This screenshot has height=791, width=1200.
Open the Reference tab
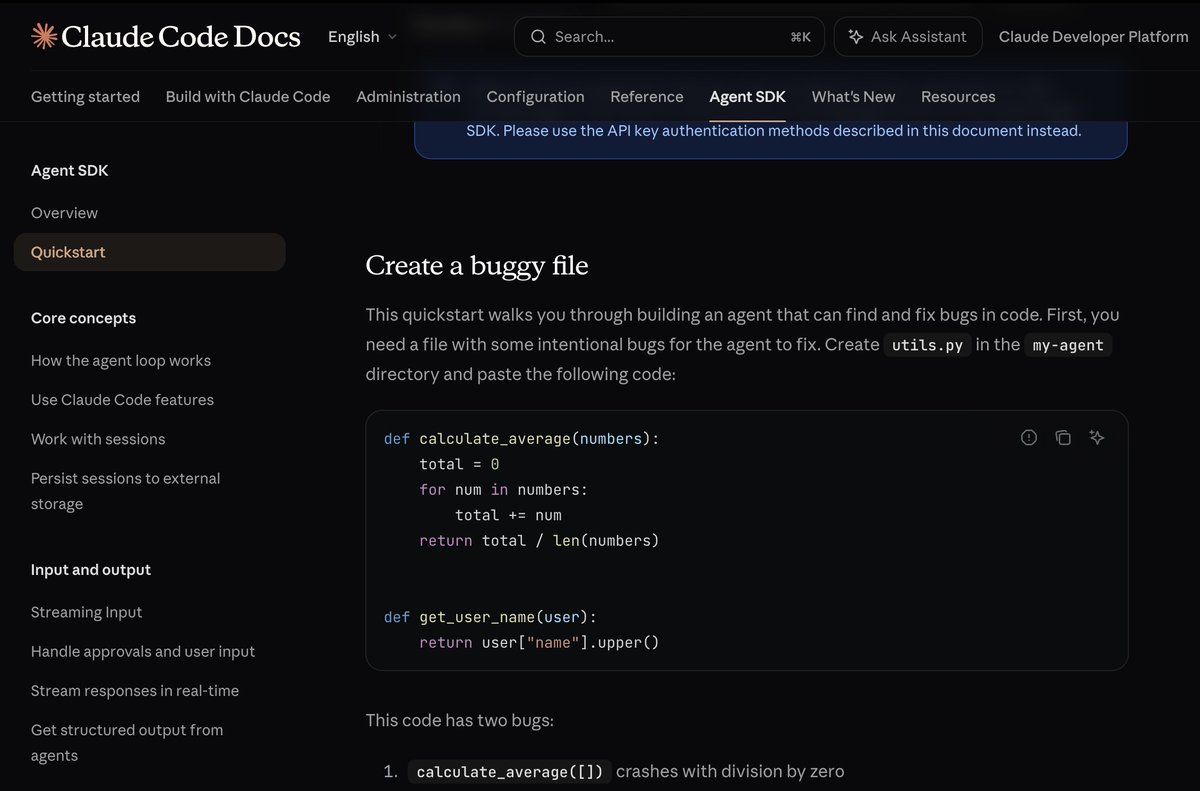[x=647, y=97]
